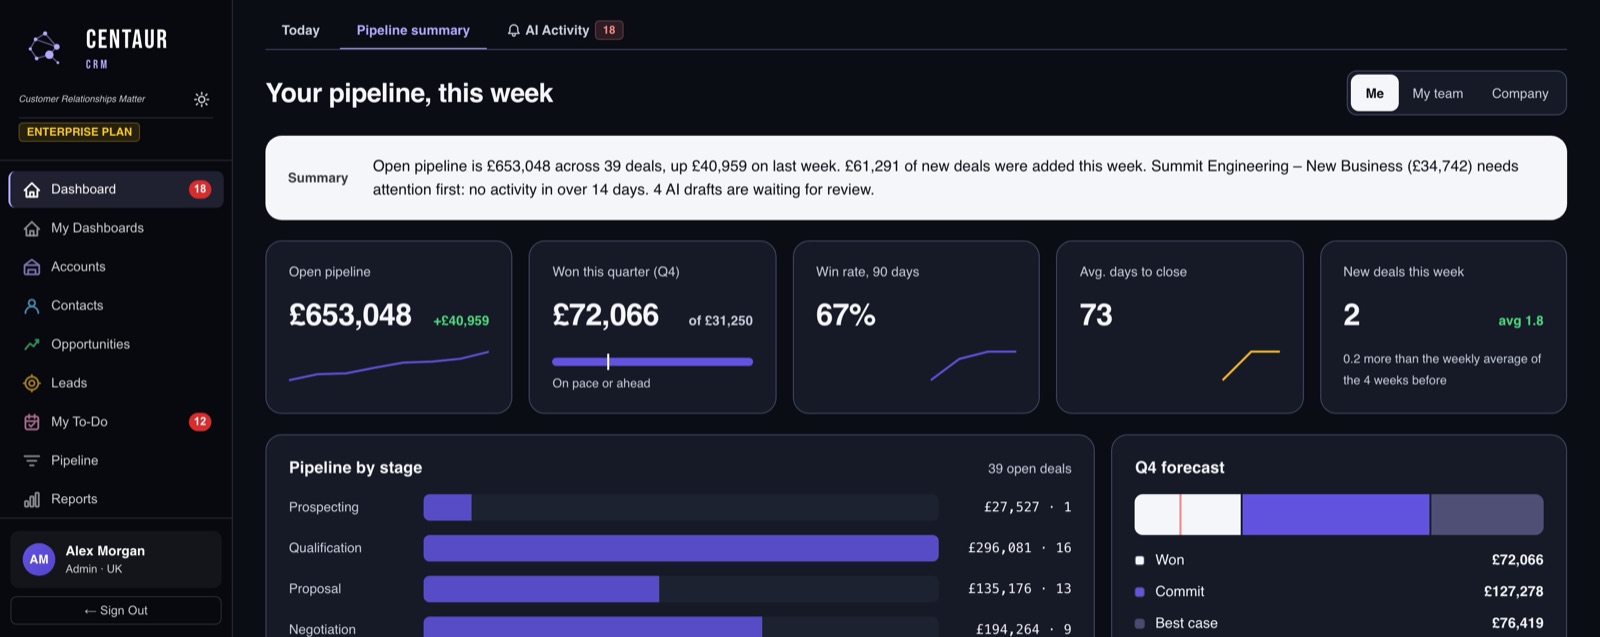This screenshot has width=1600, height=637.
Task: Click the Qualification stage bar
Action: coord(681,548)
